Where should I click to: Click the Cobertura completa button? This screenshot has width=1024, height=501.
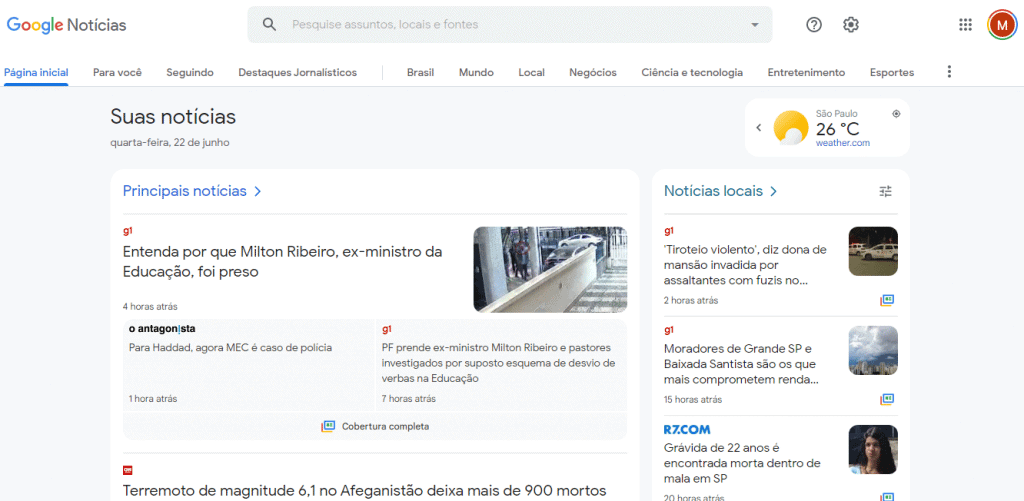tap(375, 427)
